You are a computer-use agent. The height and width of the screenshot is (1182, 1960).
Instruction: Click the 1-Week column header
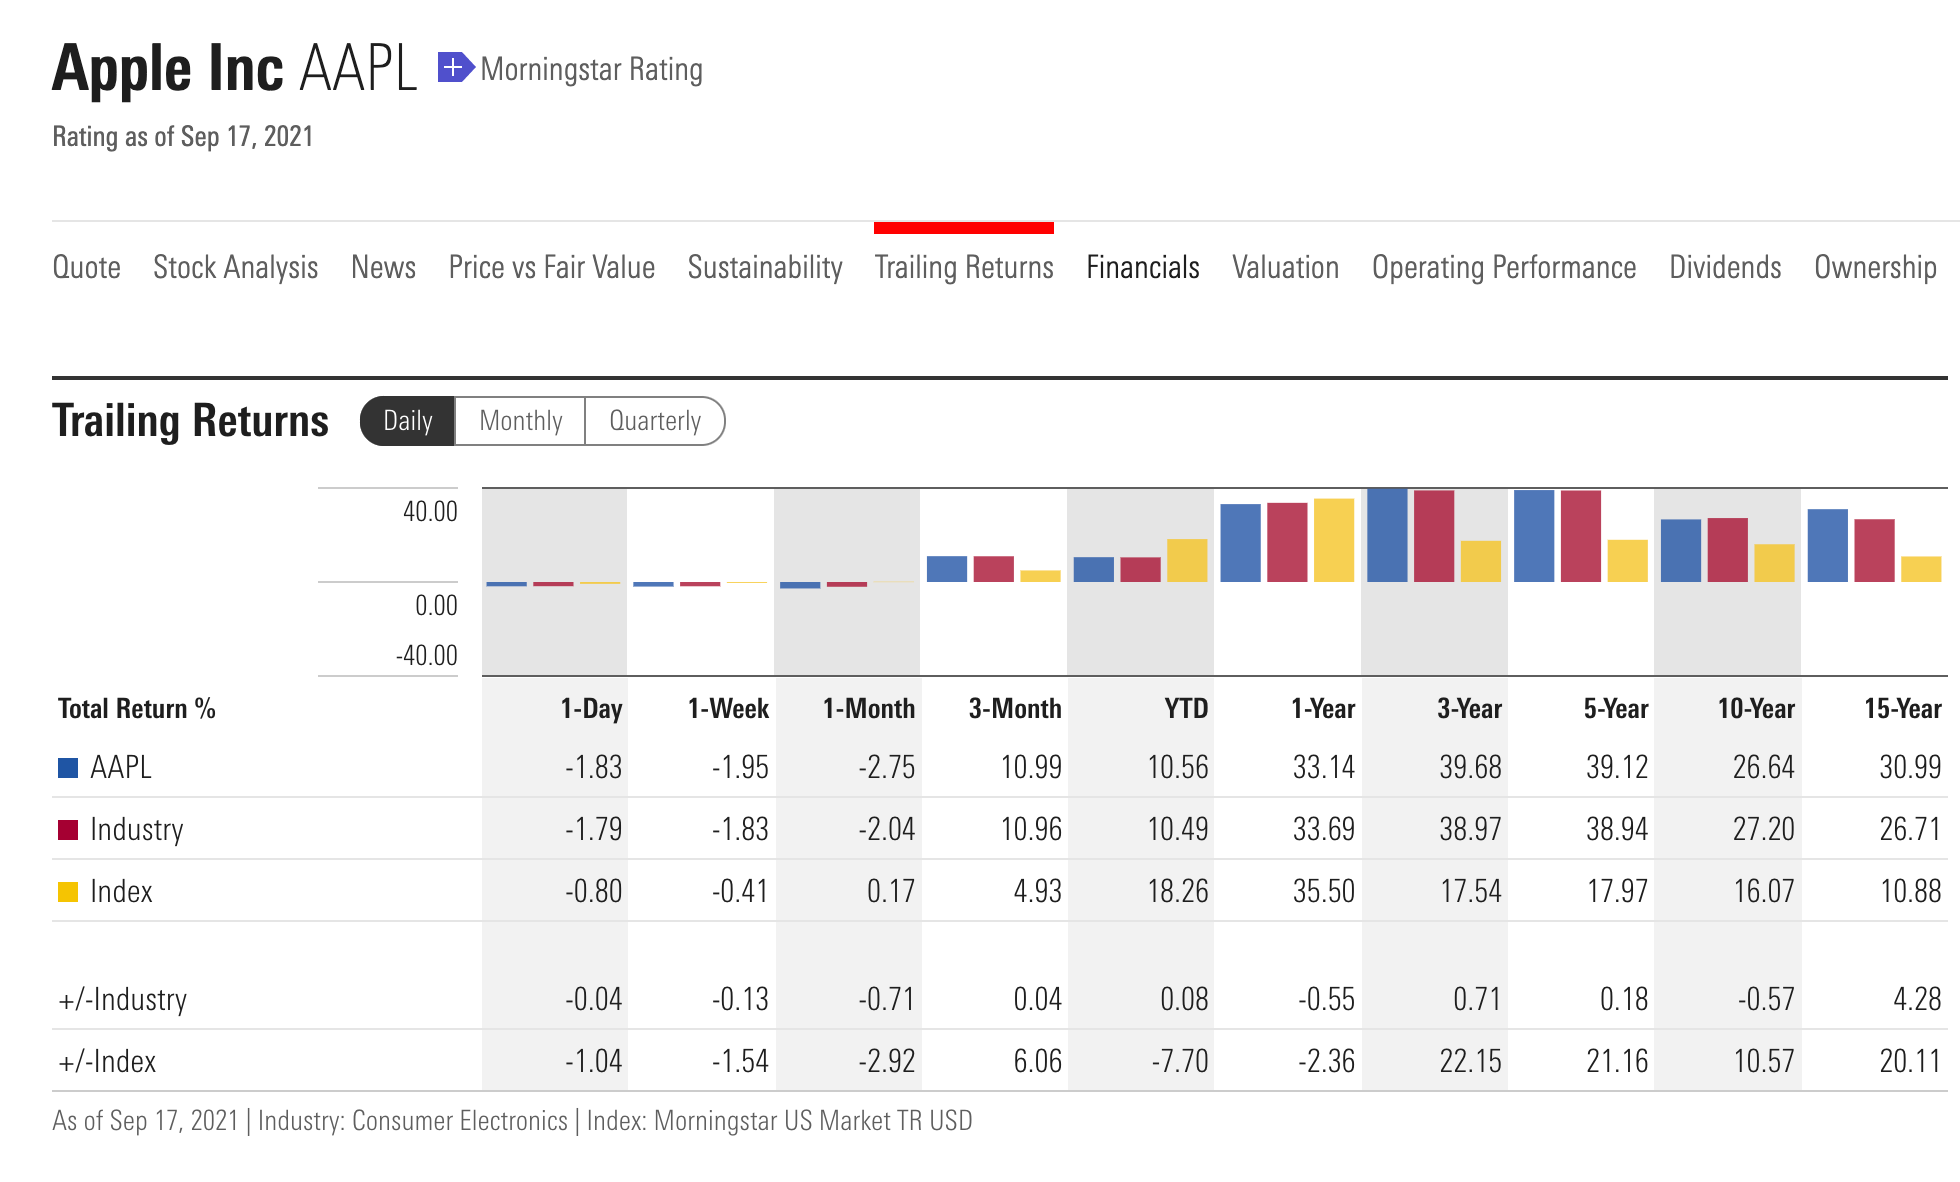pyautogui.click(x=728, y=708)
